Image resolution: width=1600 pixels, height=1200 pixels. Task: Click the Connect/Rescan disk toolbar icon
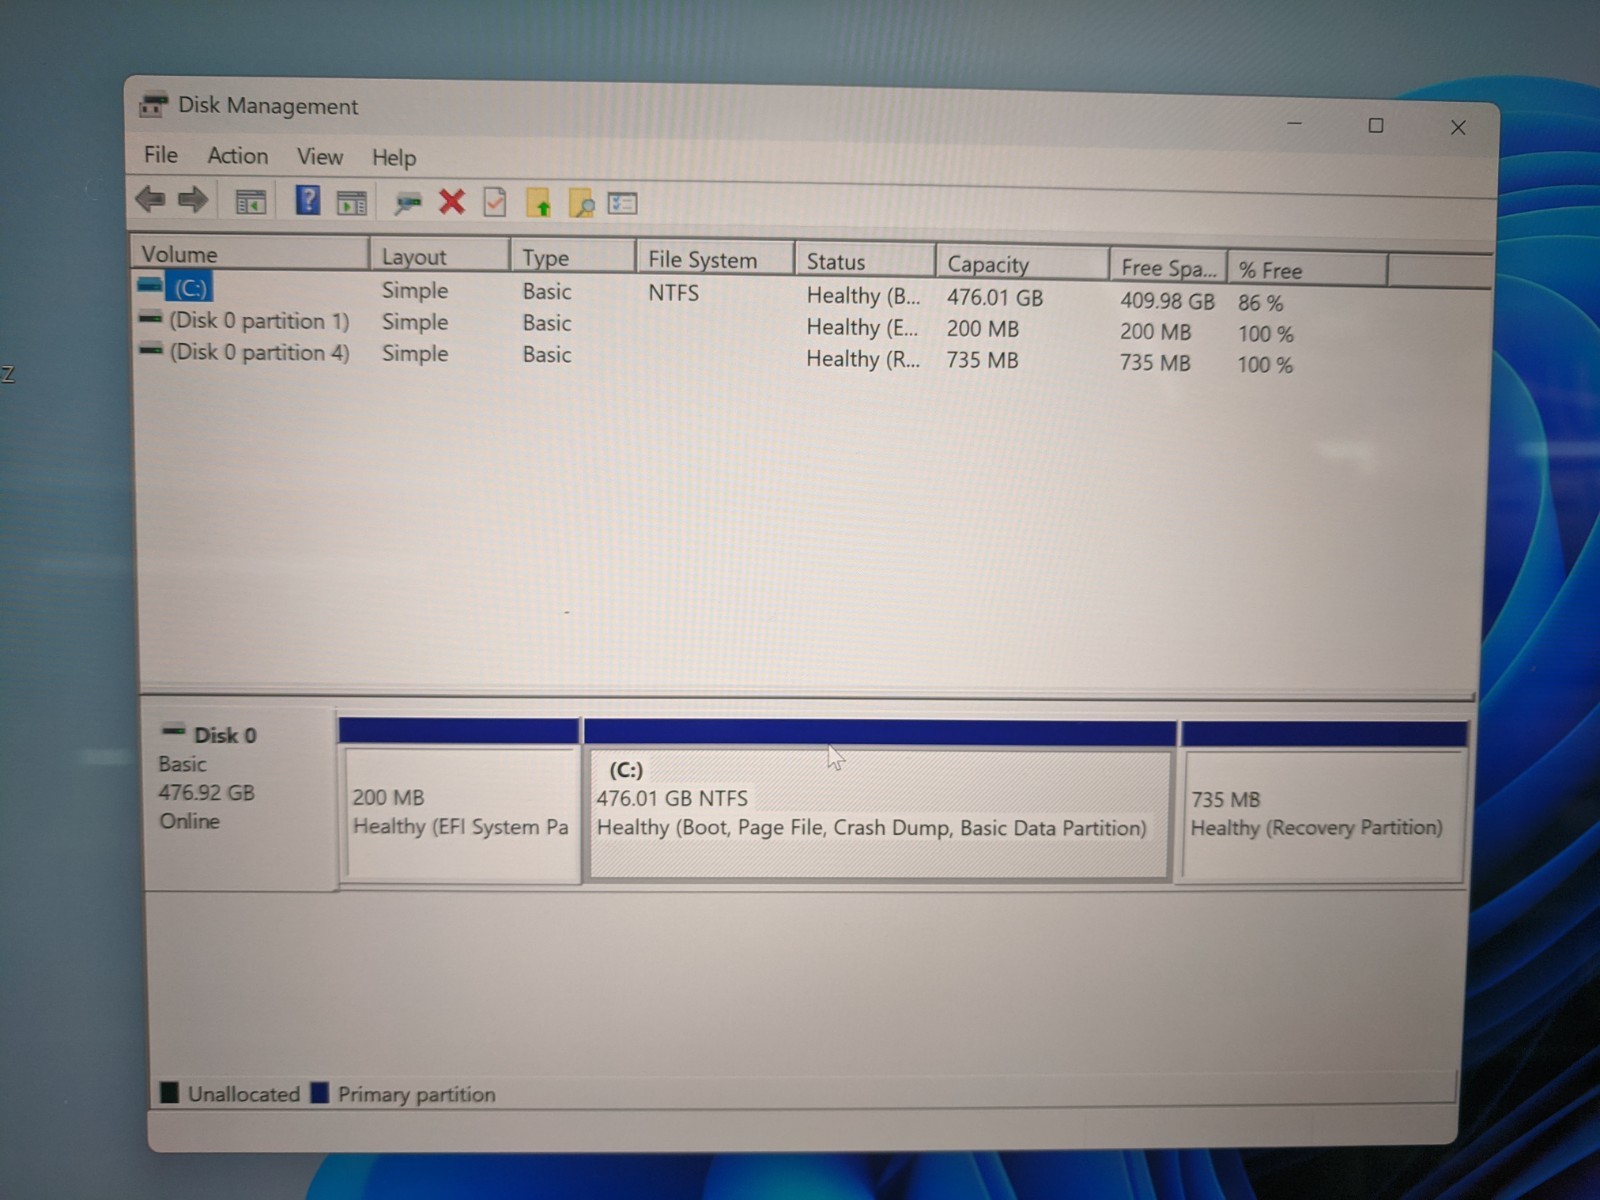tap(407, 204)
